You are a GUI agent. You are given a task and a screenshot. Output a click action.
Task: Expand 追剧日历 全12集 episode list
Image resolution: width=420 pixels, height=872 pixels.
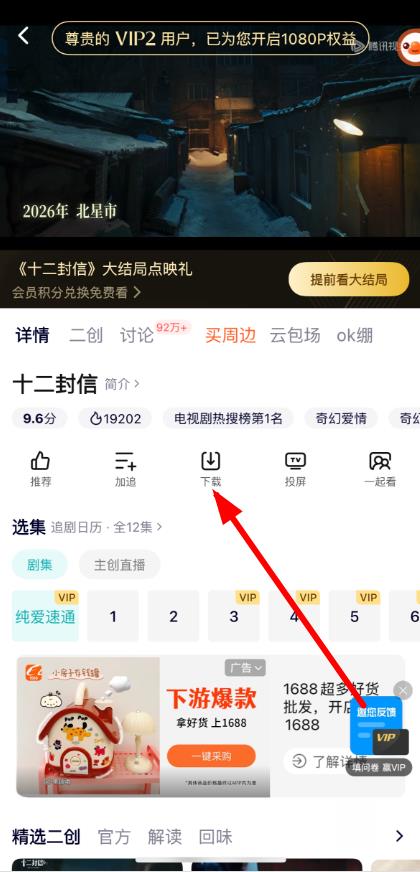pos(107,527)
